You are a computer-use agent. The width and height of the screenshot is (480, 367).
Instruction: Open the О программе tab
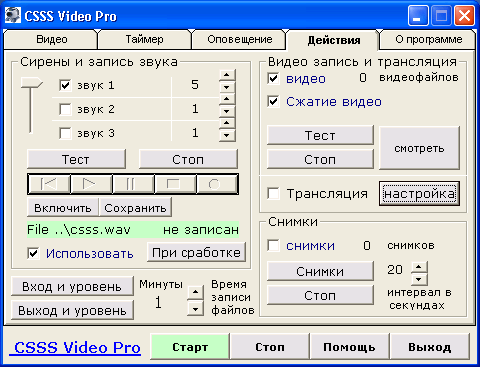click(x=429, y=39)
